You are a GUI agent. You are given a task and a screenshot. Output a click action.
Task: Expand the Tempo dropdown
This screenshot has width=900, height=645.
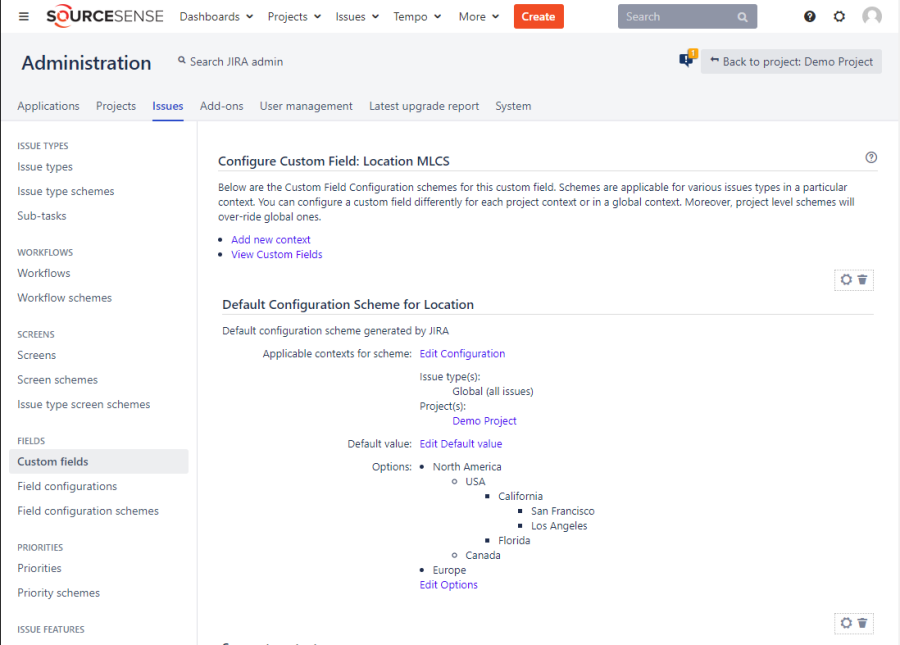(417, 17)
